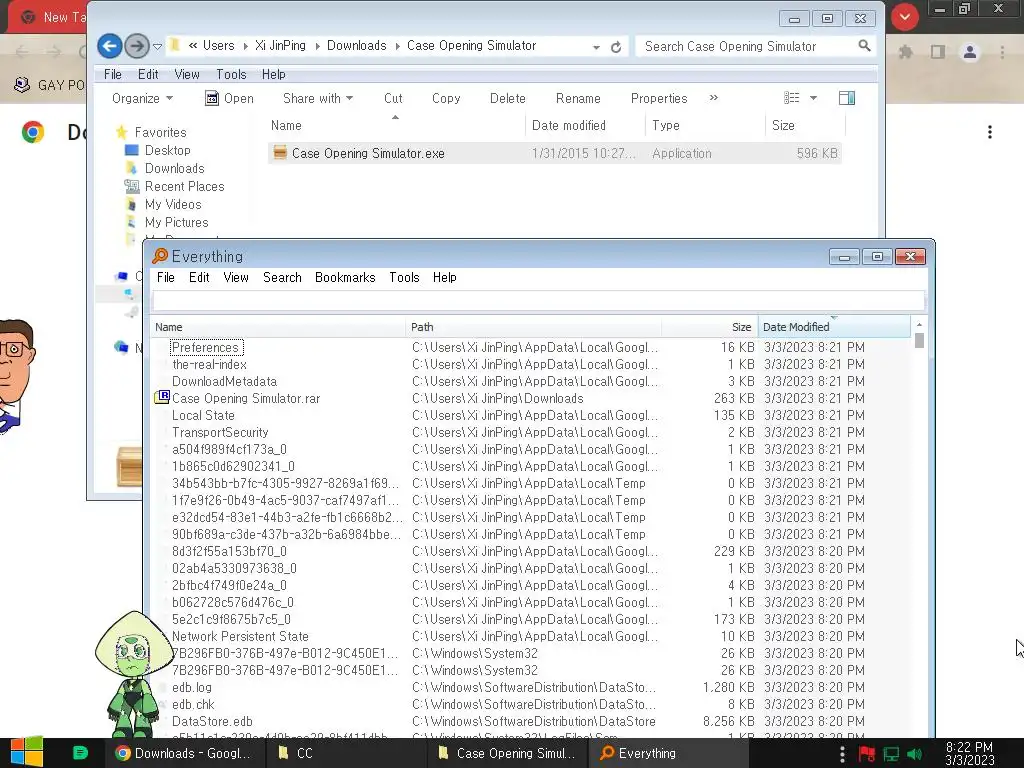Open My Videos in Favorites

click(173, 204)
